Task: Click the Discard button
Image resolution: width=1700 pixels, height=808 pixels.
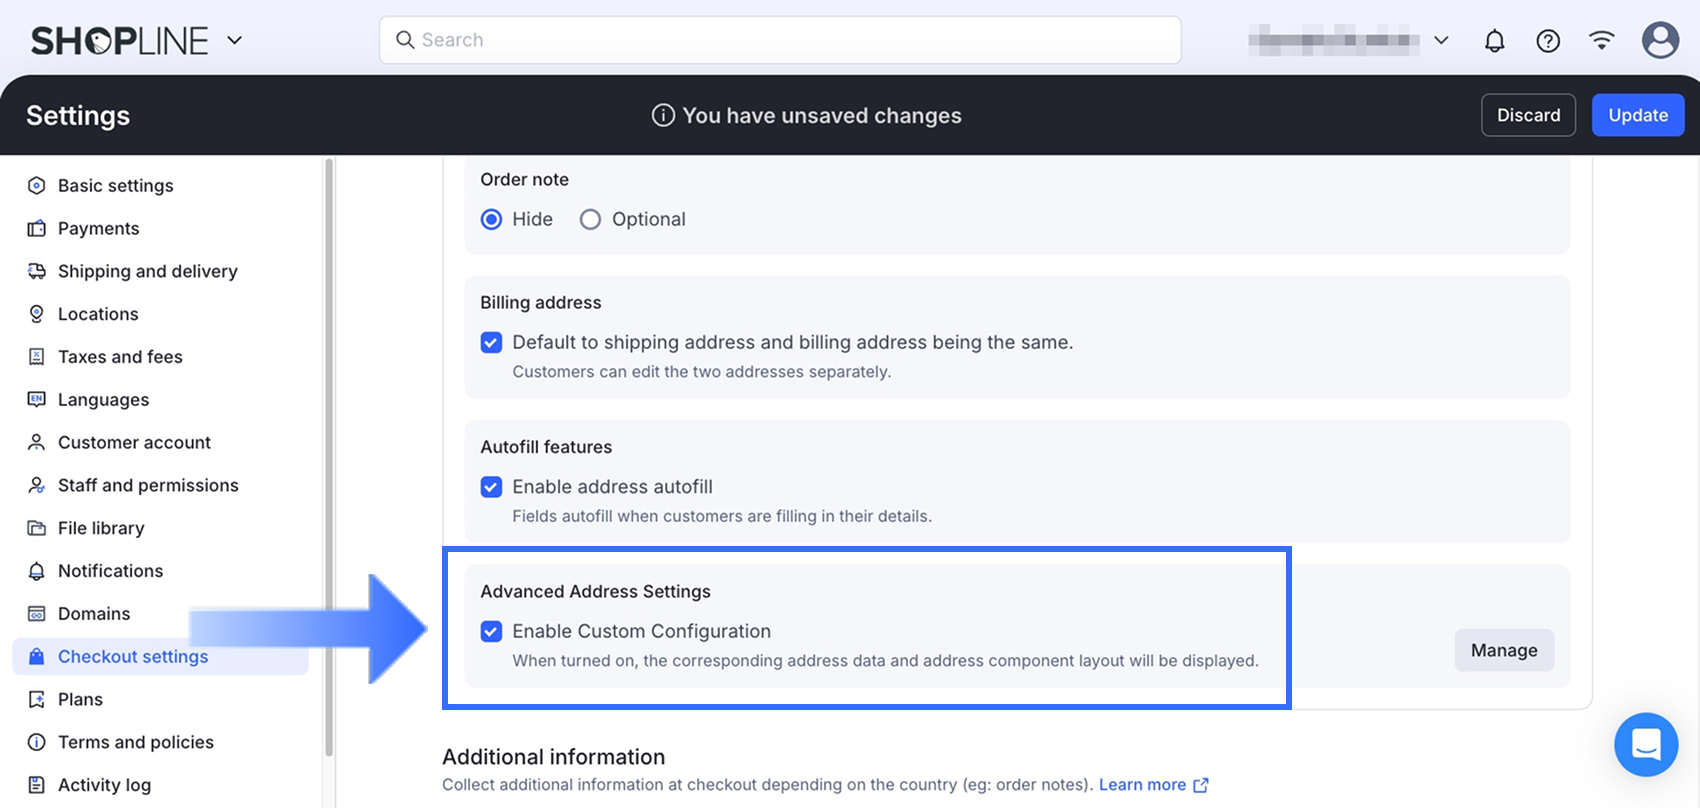Action: 1528,115
